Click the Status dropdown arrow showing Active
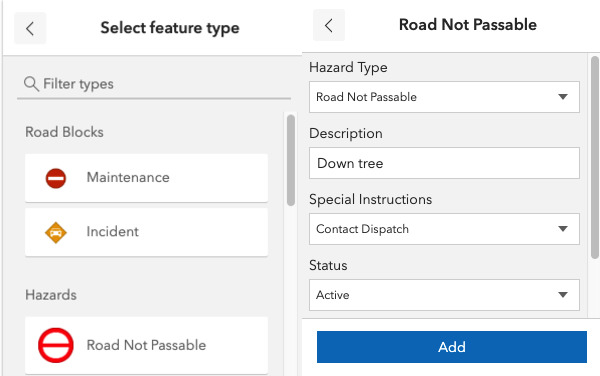The height and width of the screenshot is (376, 600). (x=562, y=295)
